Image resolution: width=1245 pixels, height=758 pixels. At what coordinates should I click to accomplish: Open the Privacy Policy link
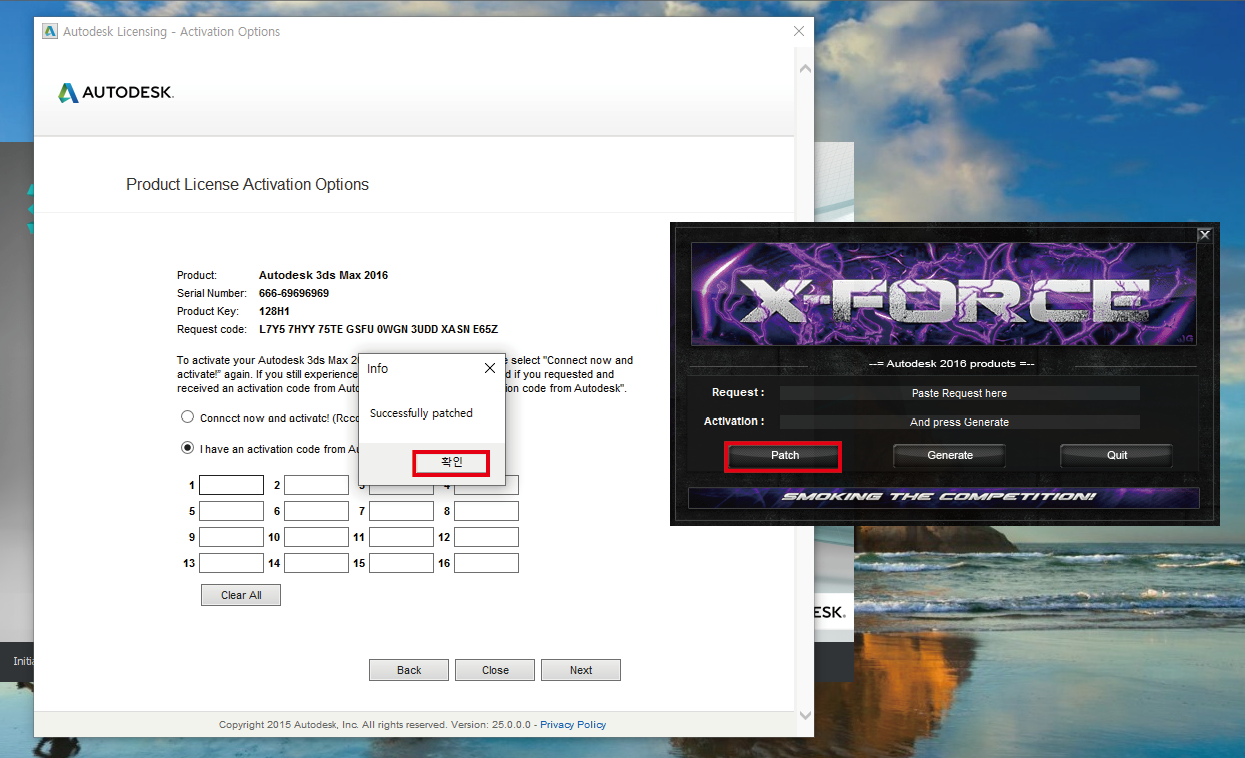(573, 725)
